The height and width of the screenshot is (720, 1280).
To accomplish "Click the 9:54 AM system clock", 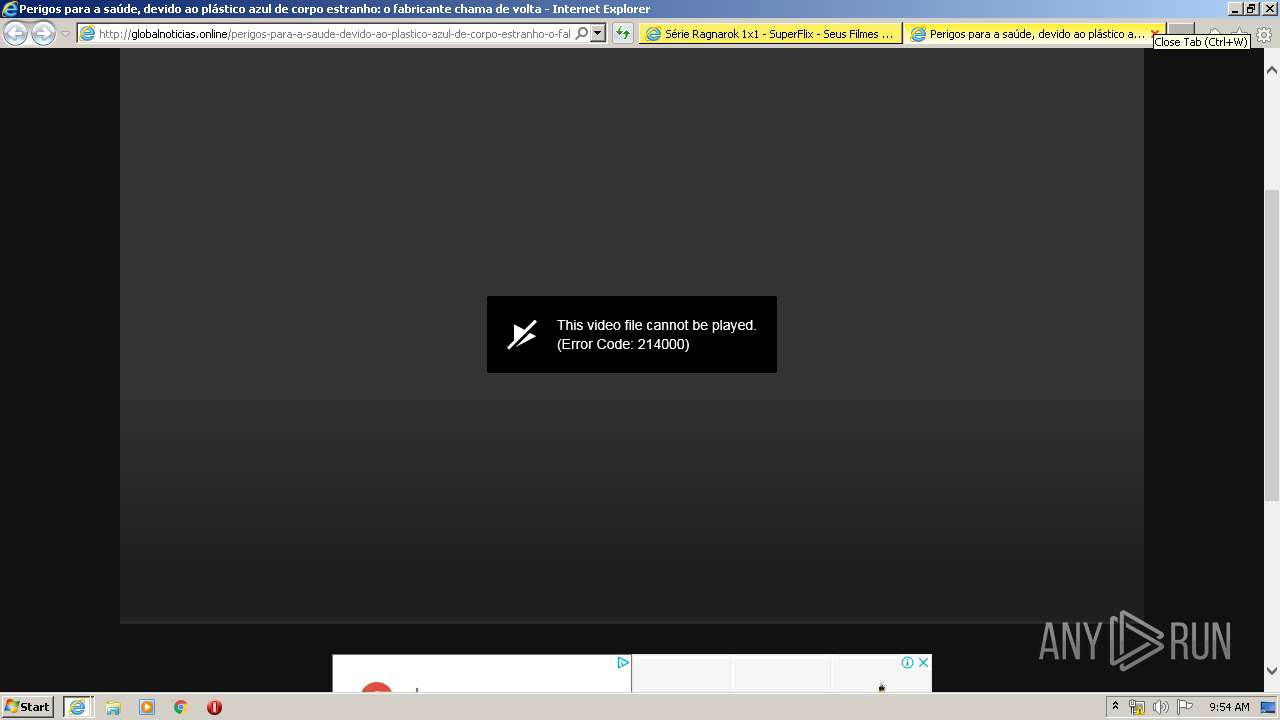I will point(1229,707).
